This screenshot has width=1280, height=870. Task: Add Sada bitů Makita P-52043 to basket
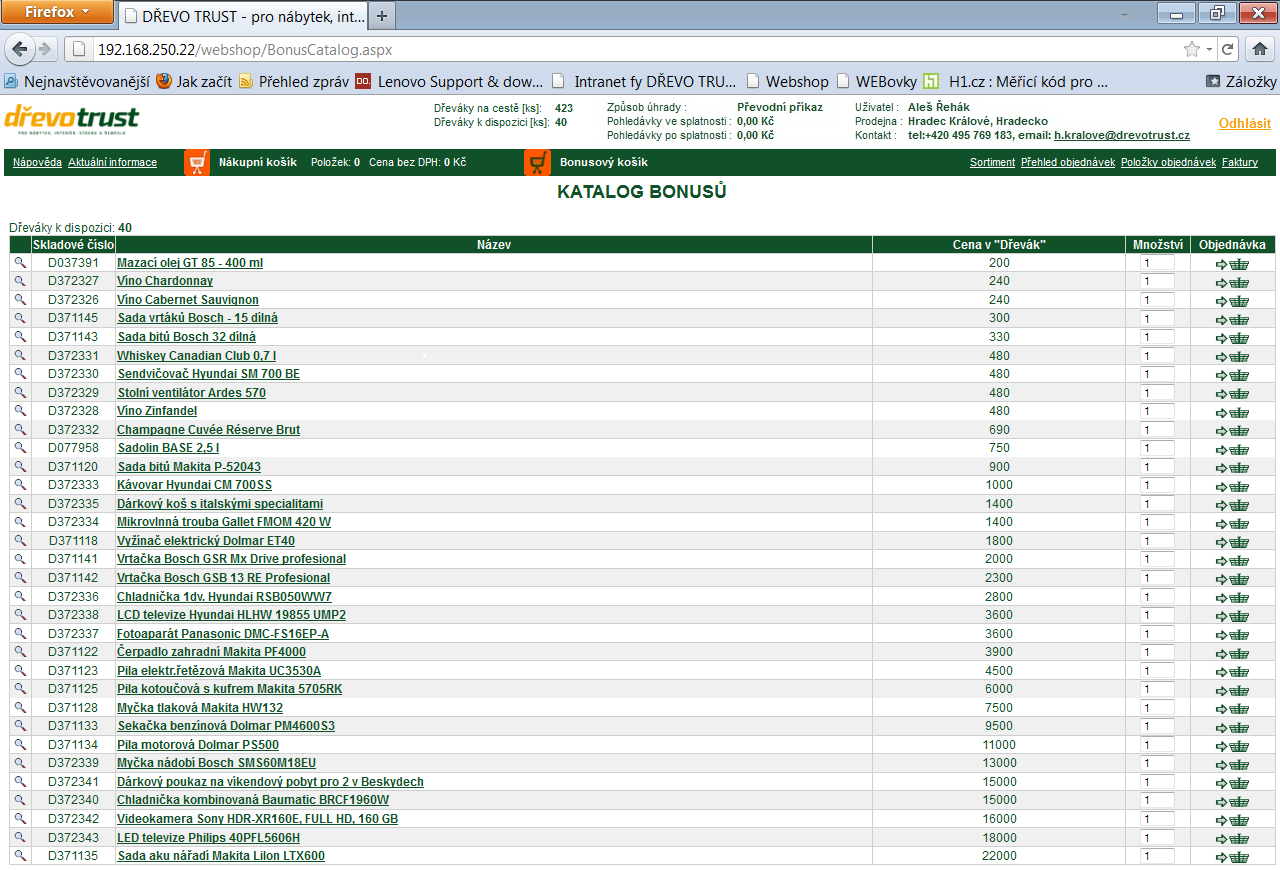tap(1233, 468)
